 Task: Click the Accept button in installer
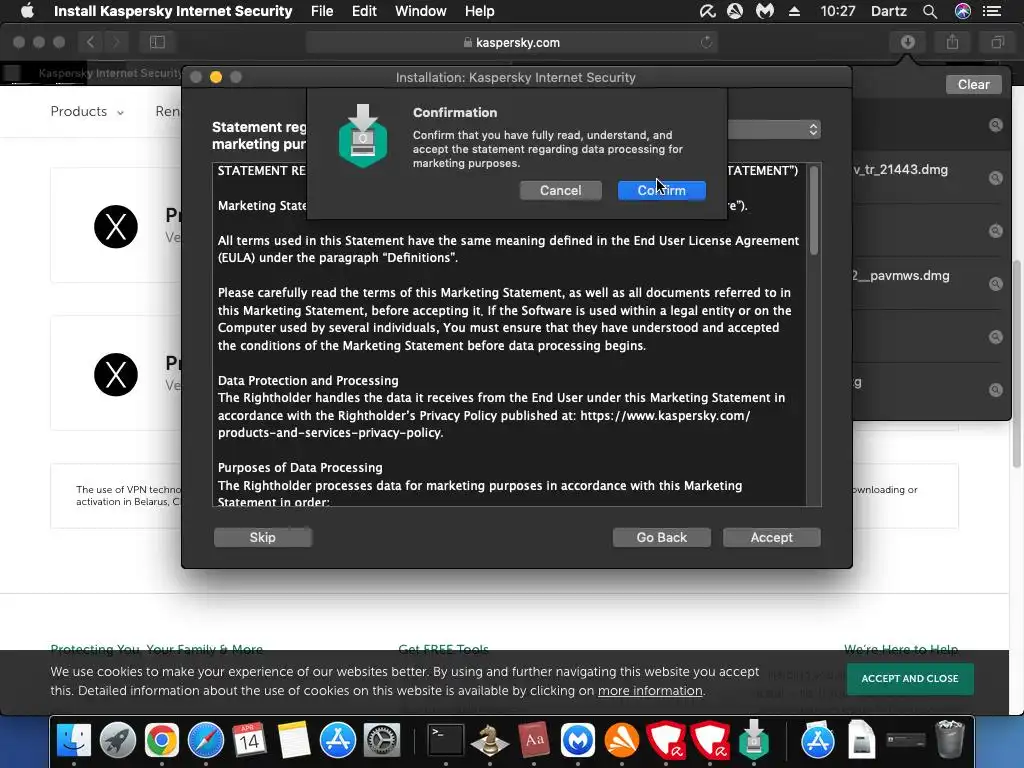771,537
